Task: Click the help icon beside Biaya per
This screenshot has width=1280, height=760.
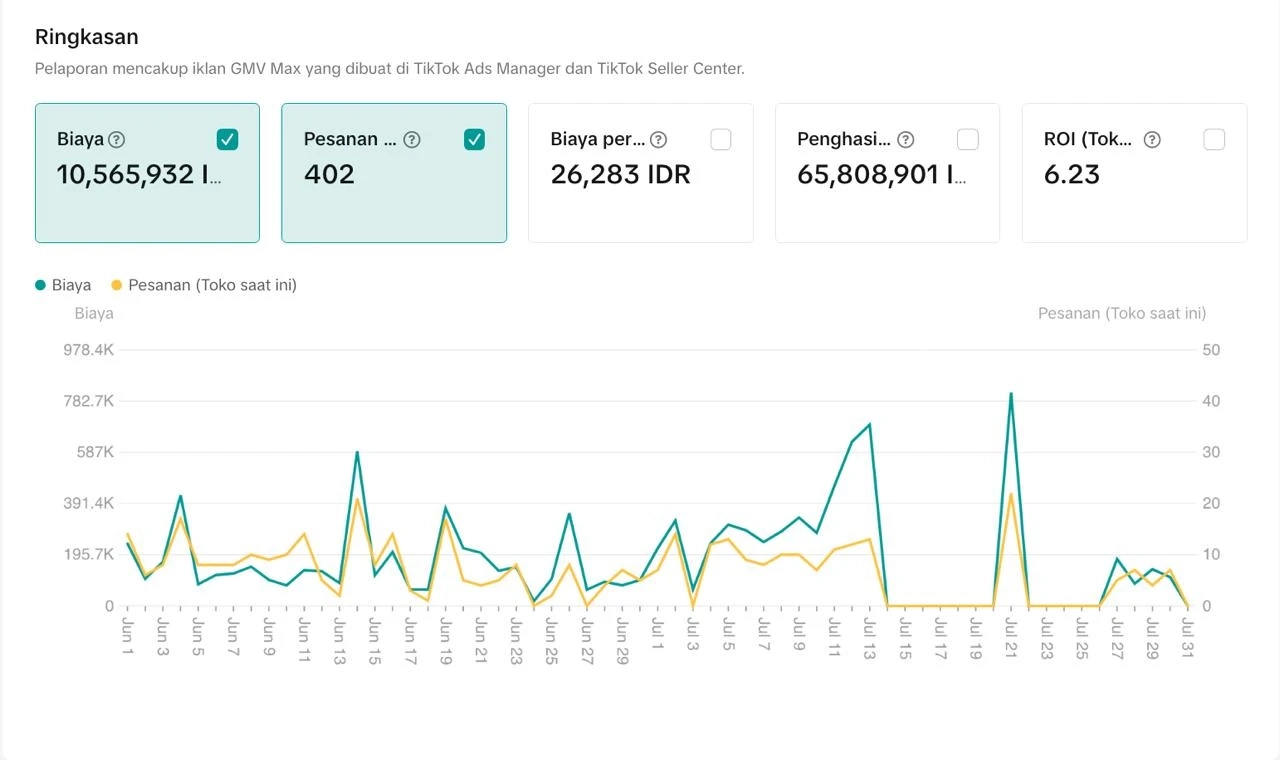Action: click(x=658, y=140)
